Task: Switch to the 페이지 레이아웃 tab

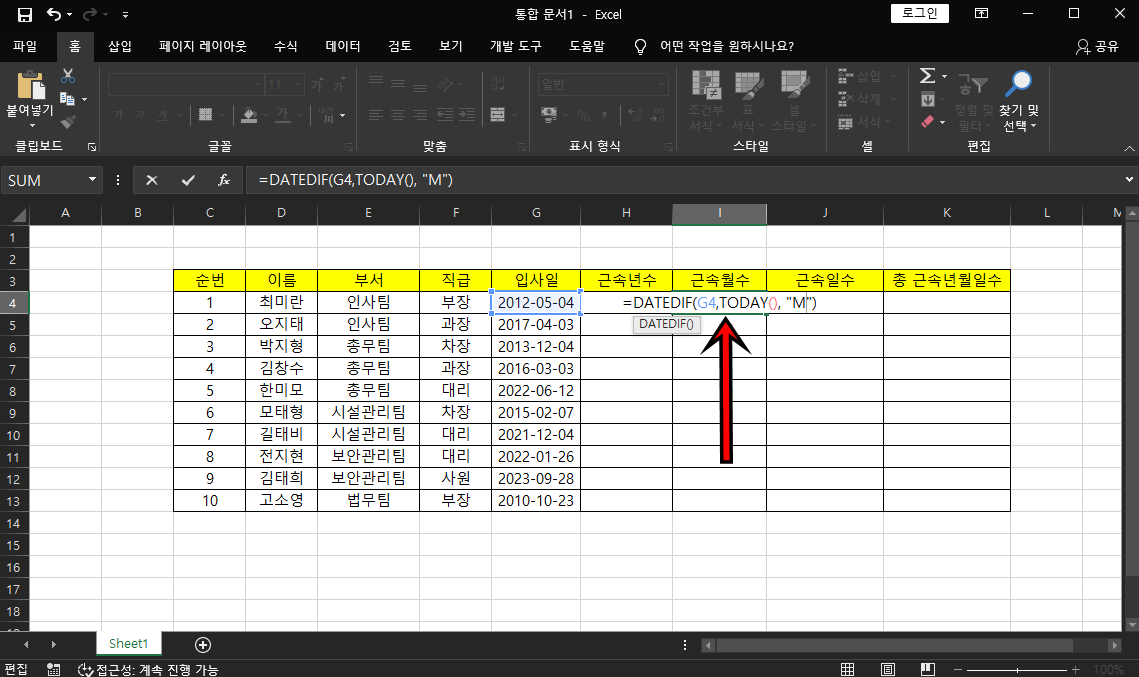Action: click(x=203, y=46)
